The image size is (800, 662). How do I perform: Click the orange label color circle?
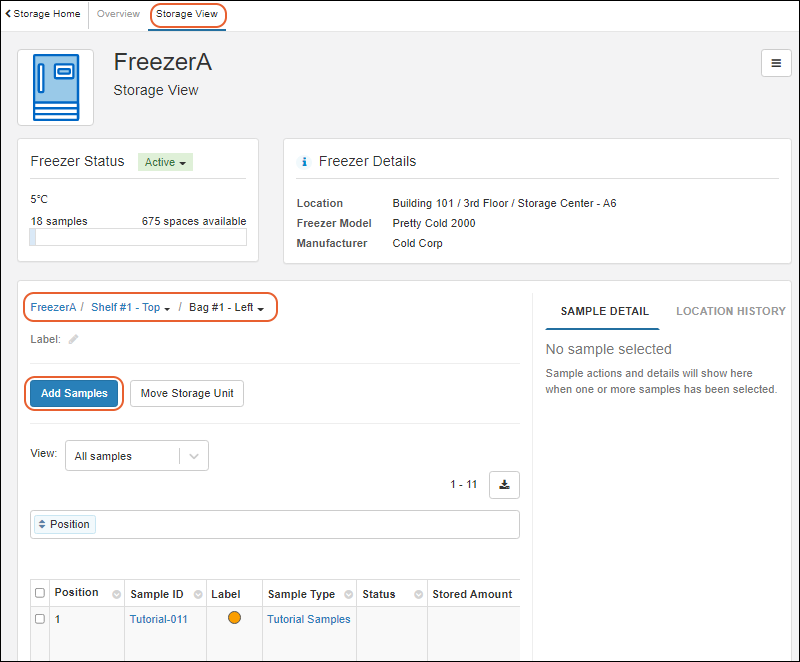[x=234, y=617]
